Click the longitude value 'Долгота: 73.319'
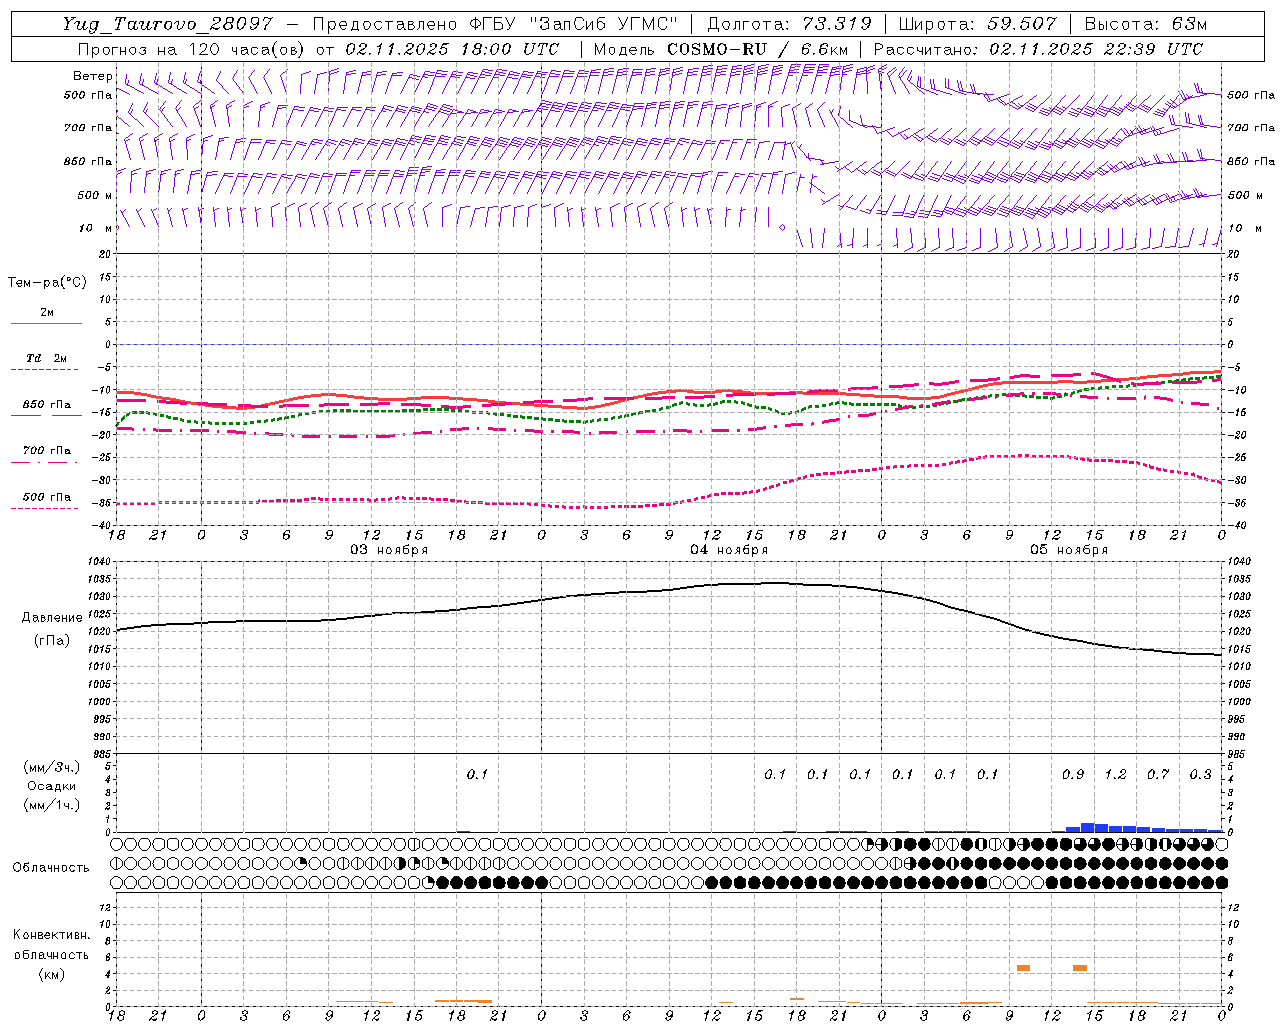The height and width of the screenshot is (1024, 1280). [x=790, y=24]
